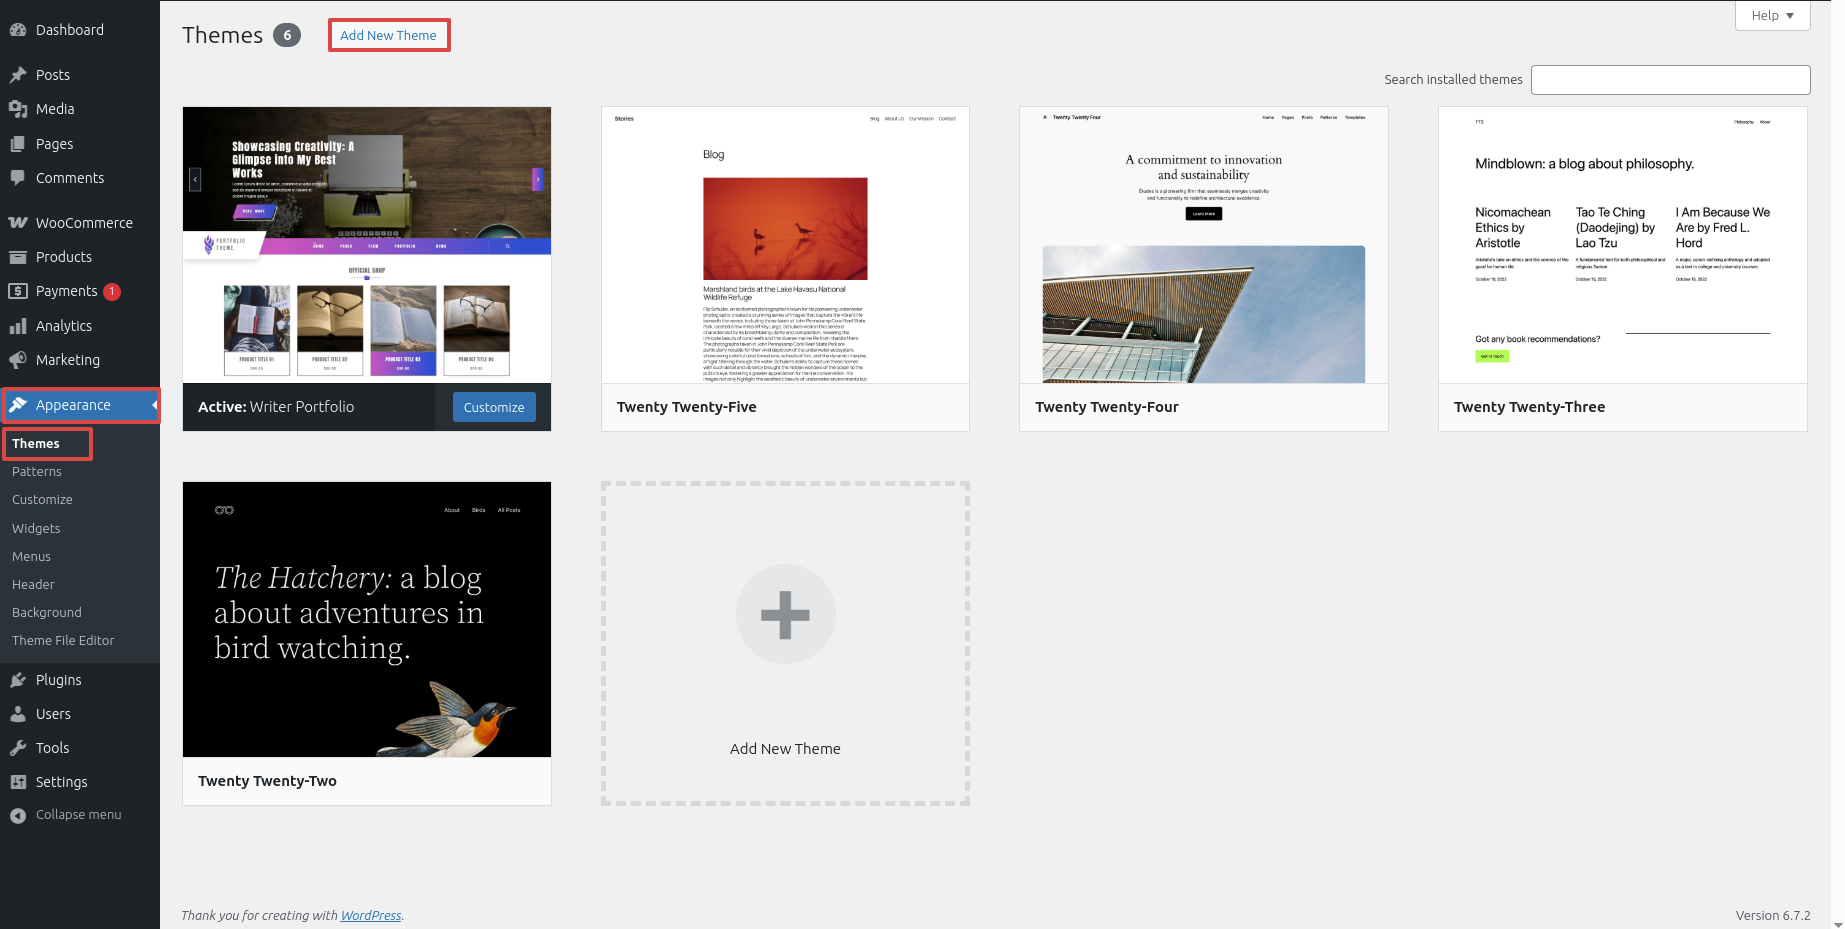This screenshot has width=1845, height=929.
Task: Click the Collapse menu arrow icon
Action: click(18, 816)
